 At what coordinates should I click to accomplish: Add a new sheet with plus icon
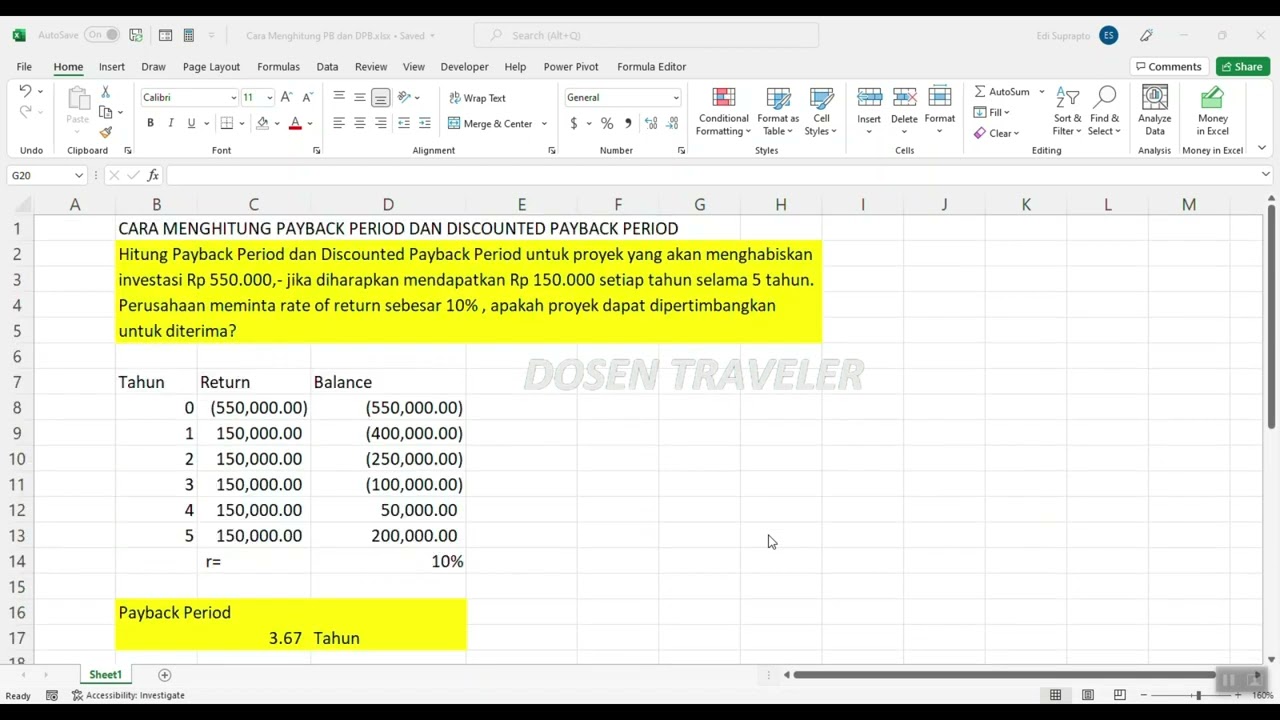tap(165, 675)
